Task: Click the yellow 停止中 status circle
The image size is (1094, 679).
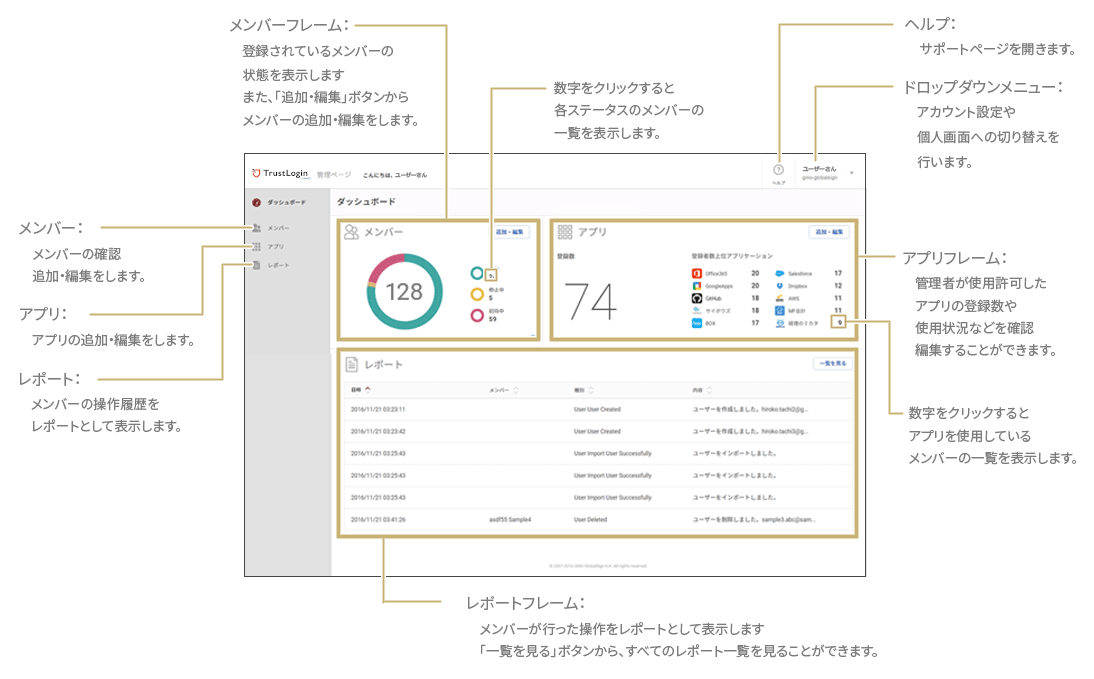Action: coord(477,294)
